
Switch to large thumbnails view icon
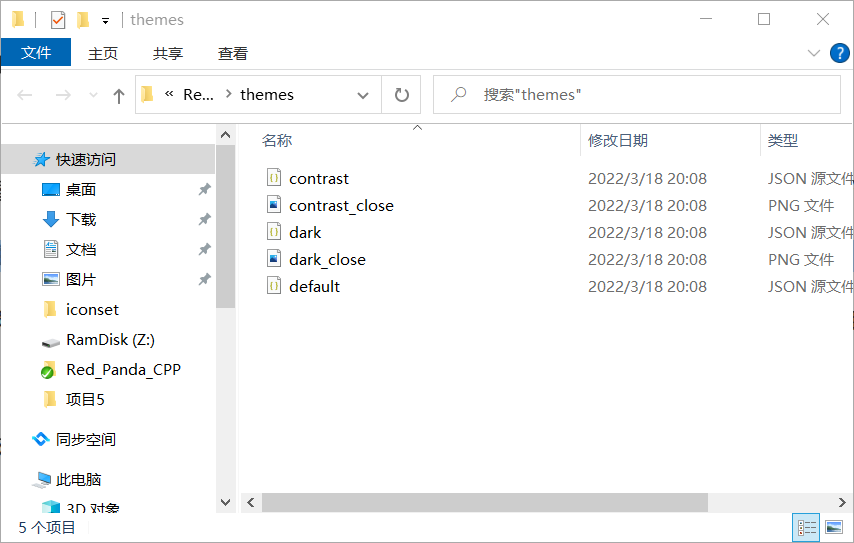(x=834, y=527)
